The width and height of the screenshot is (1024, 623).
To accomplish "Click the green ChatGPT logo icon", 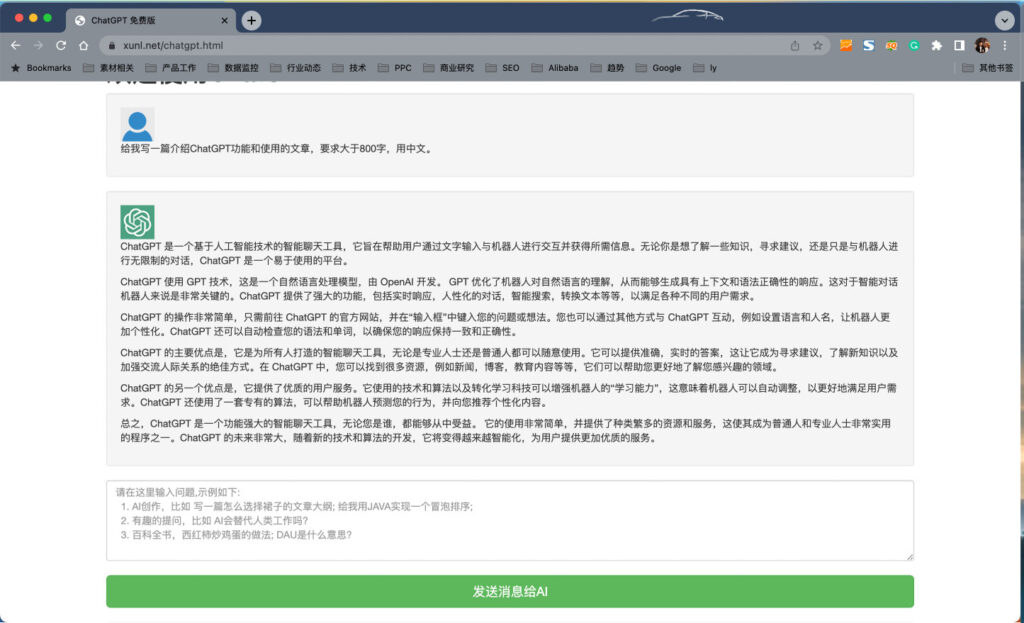I will 137,222.
